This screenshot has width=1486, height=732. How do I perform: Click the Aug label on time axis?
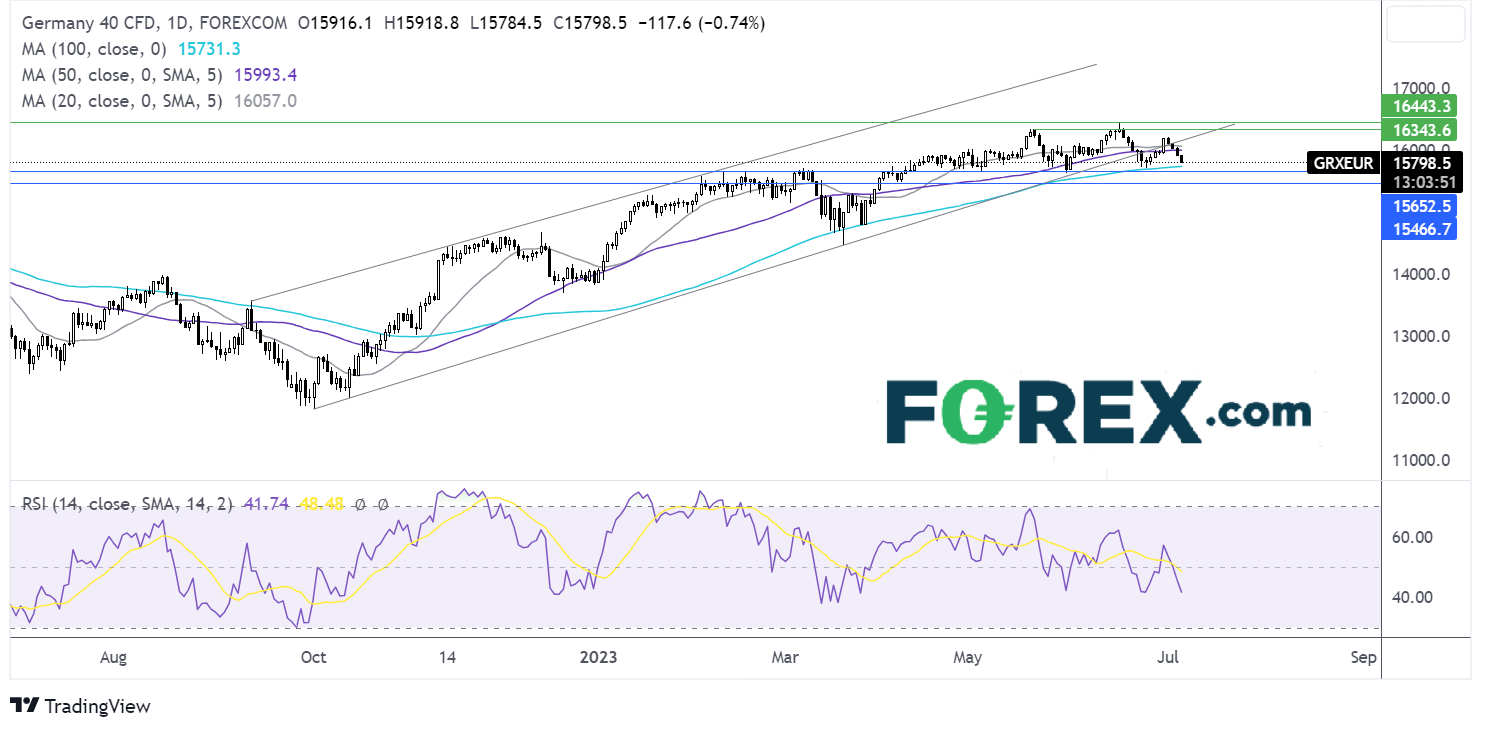coord(114,657)
